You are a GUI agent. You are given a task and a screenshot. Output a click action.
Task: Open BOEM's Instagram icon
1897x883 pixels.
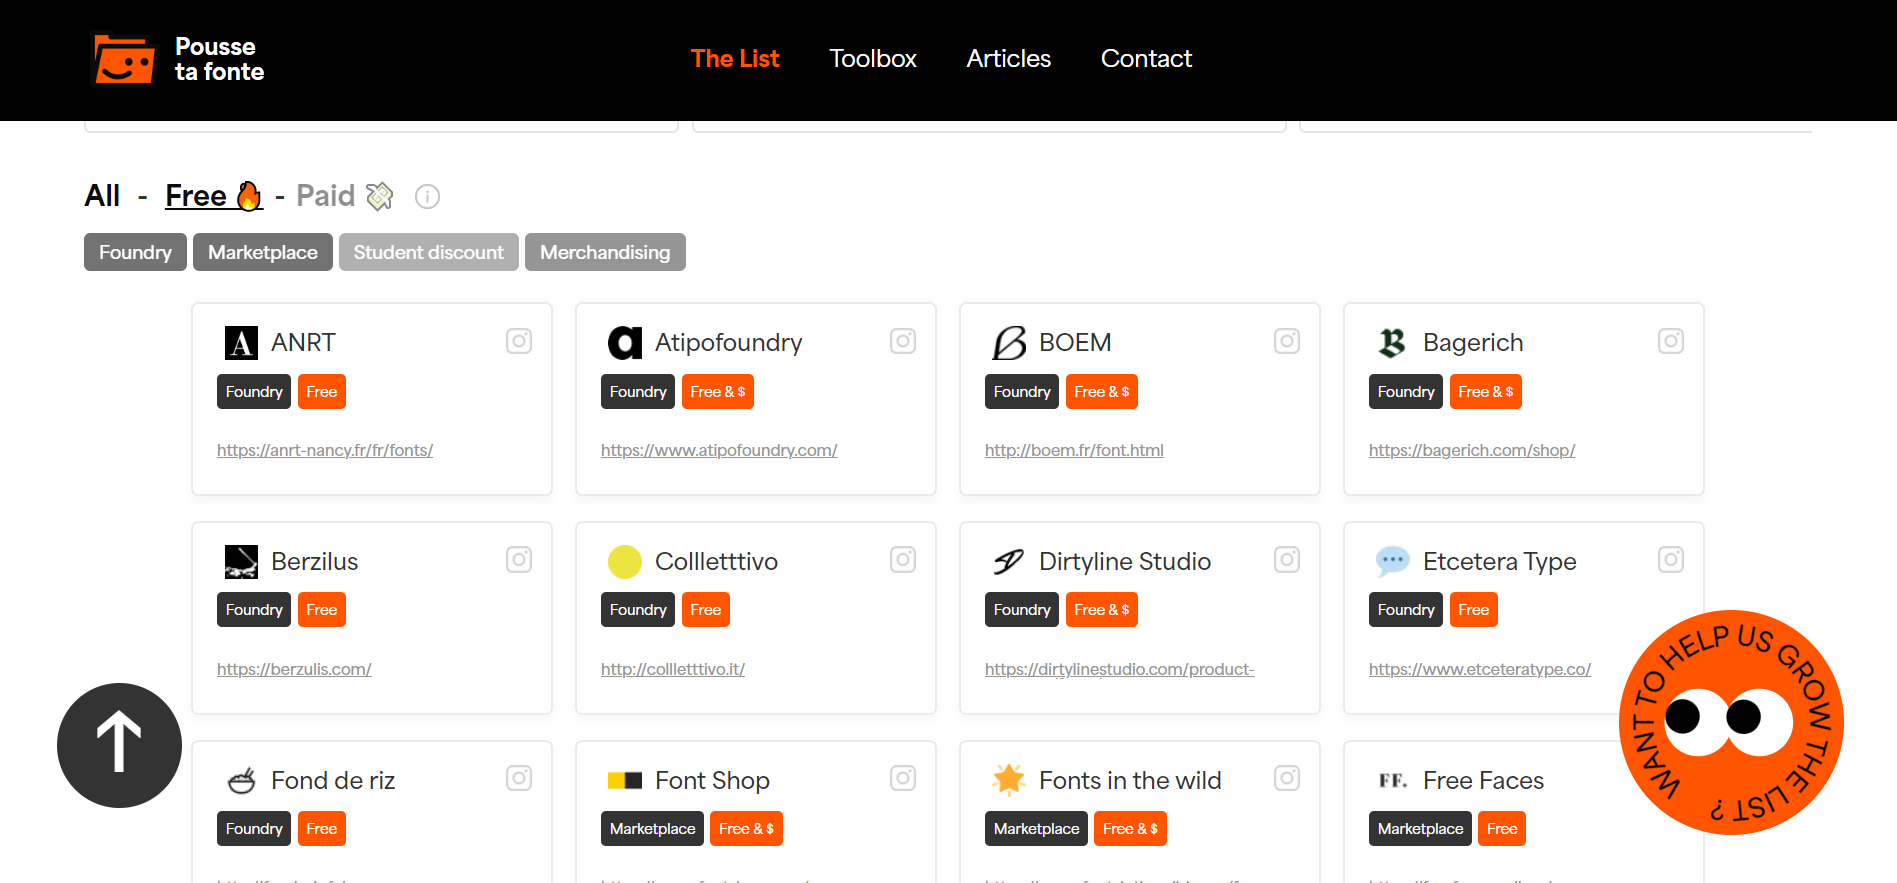(x=1287, y=341)
